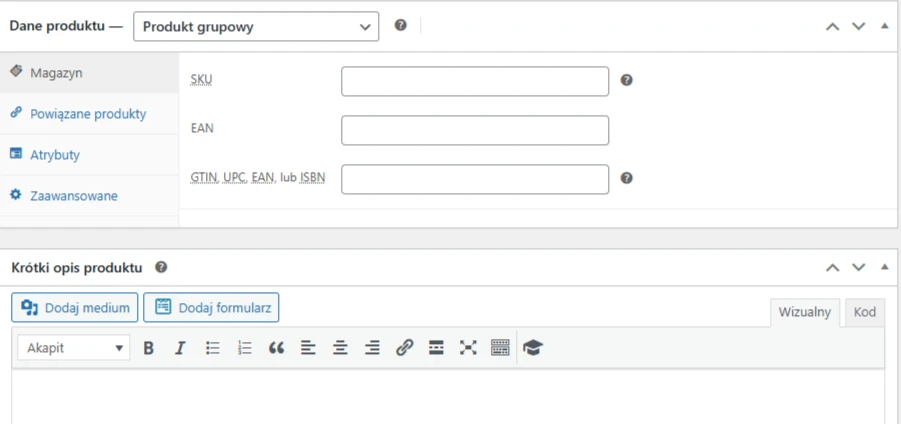
Task: Align text to center
Action: [340, 348]
